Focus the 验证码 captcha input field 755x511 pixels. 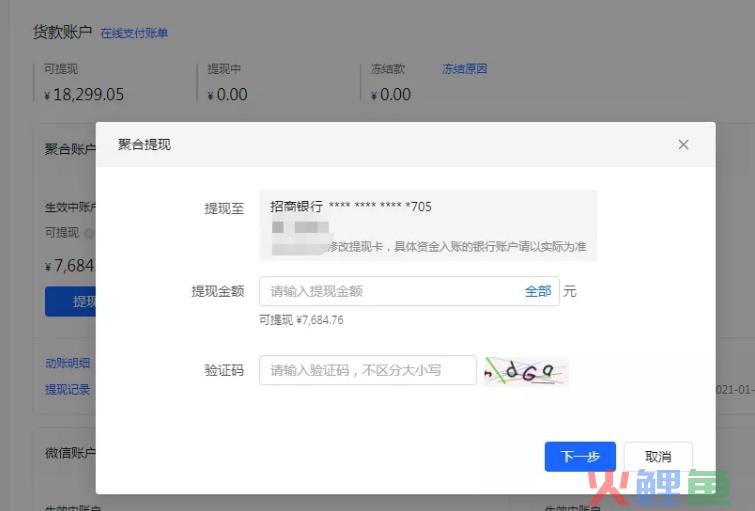point(367,370)
